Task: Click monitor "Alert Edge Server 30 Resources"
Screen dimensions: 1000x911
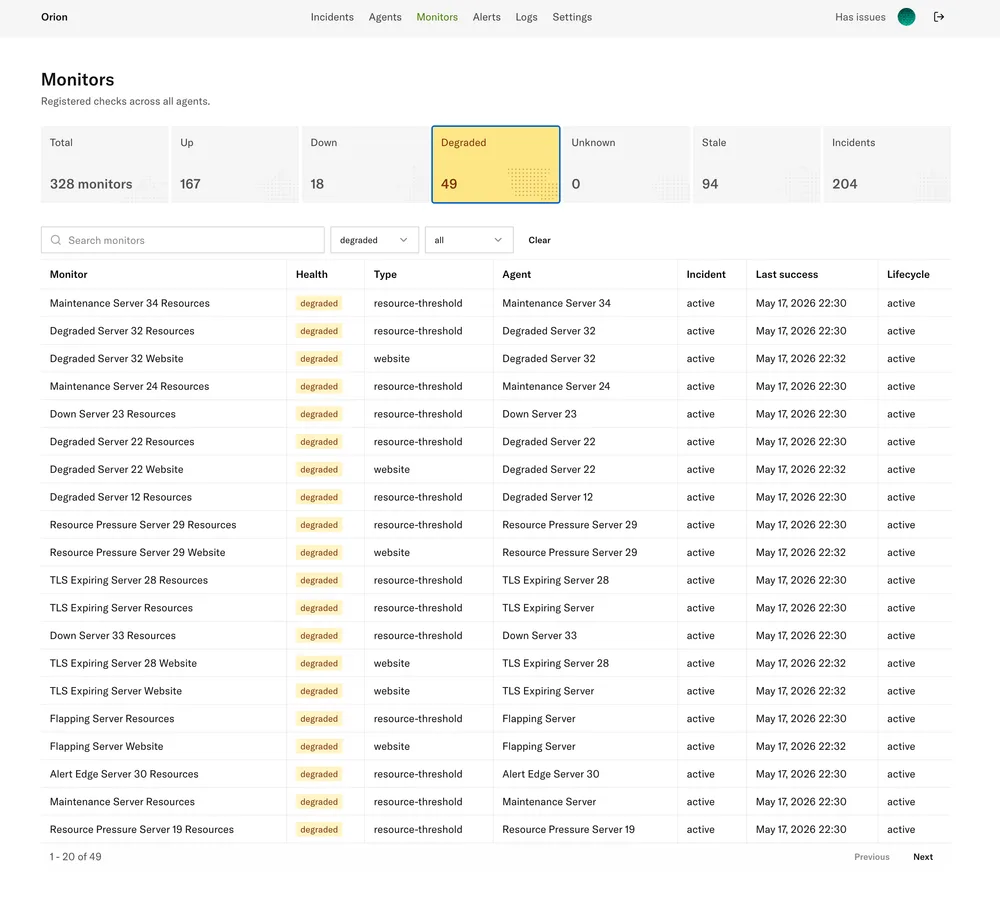Action: point(124,774)
